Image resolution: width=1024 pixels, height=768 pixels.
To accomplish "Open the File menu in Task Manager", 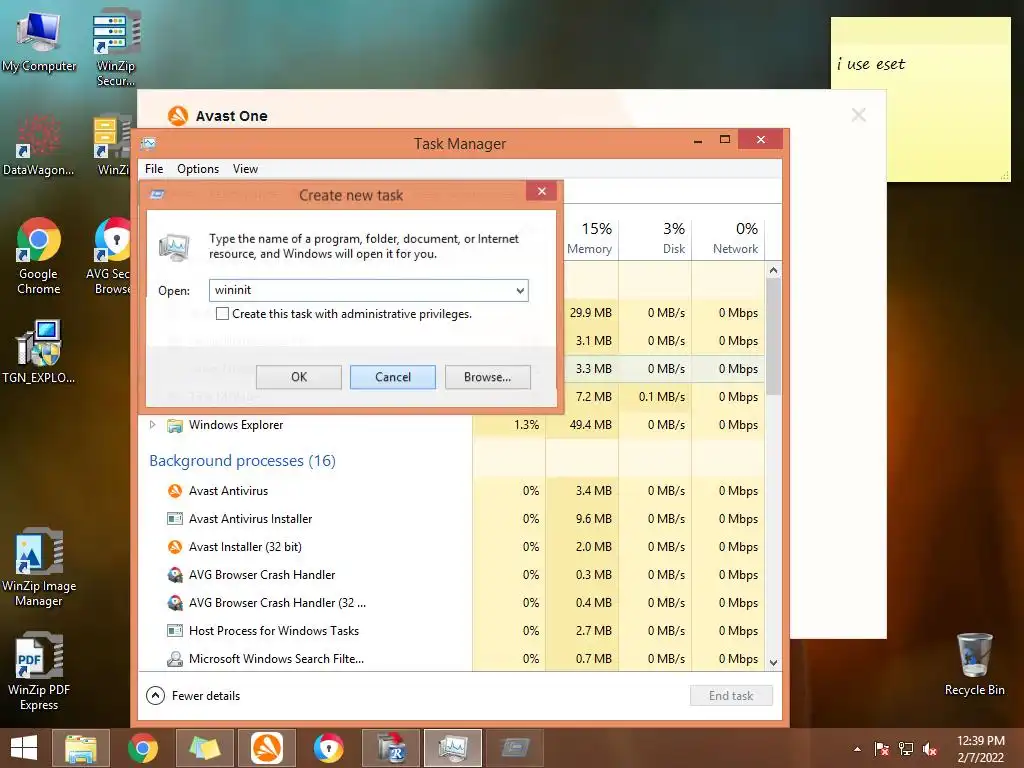I will coord(154,168).
